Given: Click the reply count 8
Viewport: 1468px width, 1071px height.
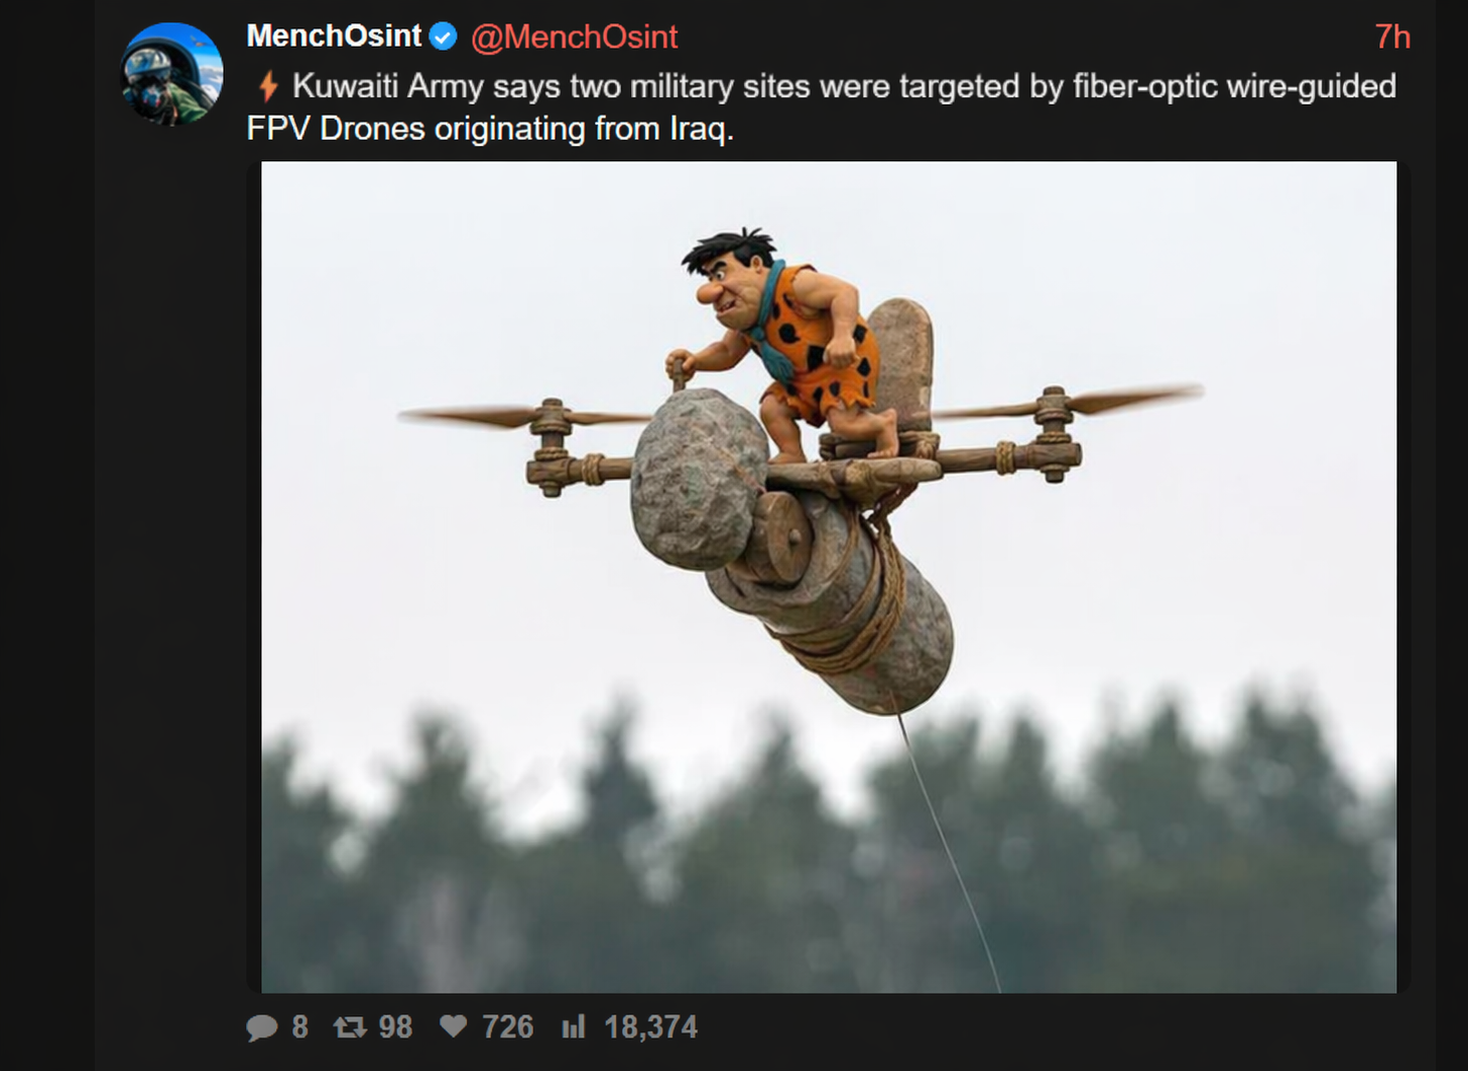Looking at the screenshot, I should point(300,1027).
